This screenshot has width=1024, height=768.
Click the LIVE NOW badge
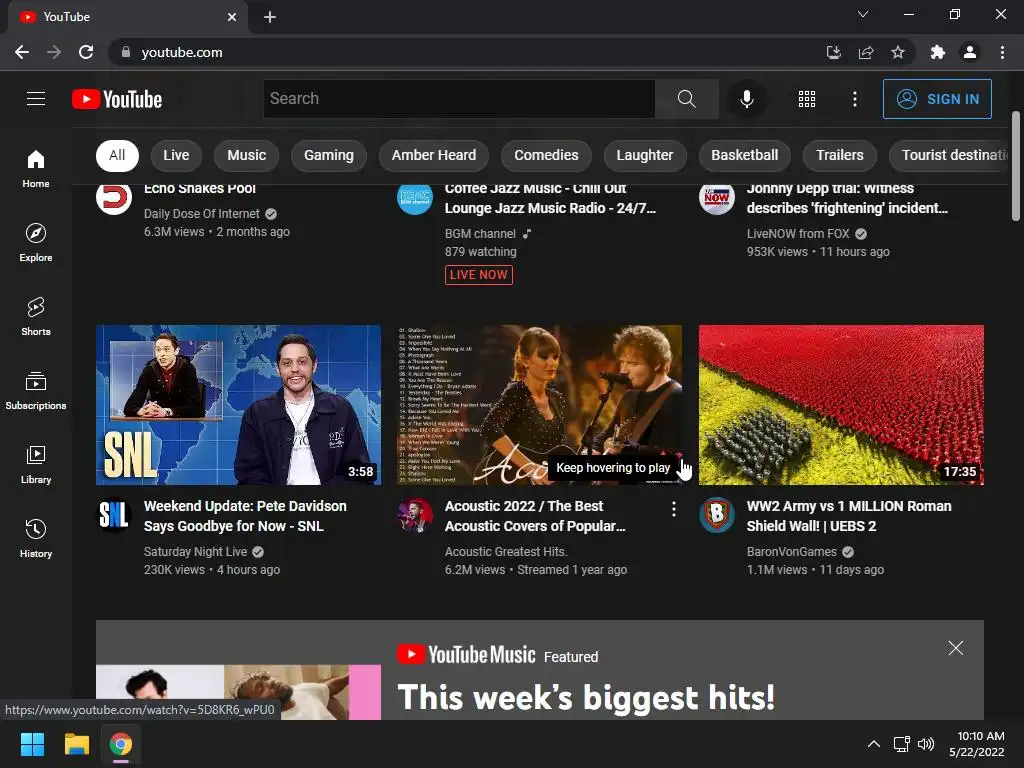coord(479,275)
